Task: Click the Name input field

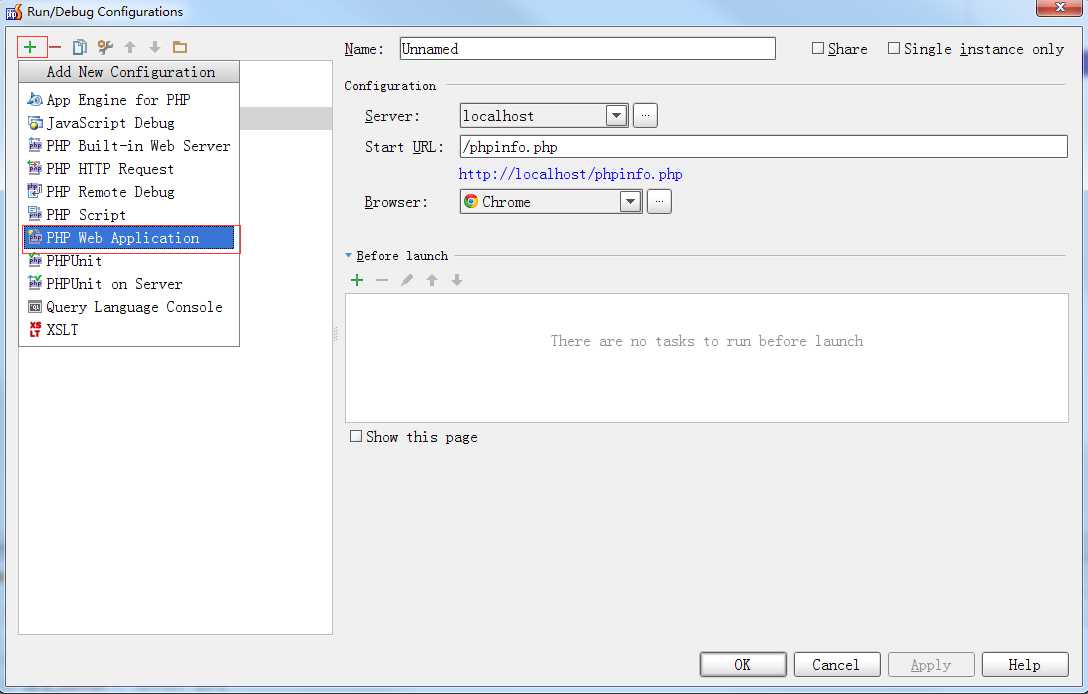Action: (588, 49)
